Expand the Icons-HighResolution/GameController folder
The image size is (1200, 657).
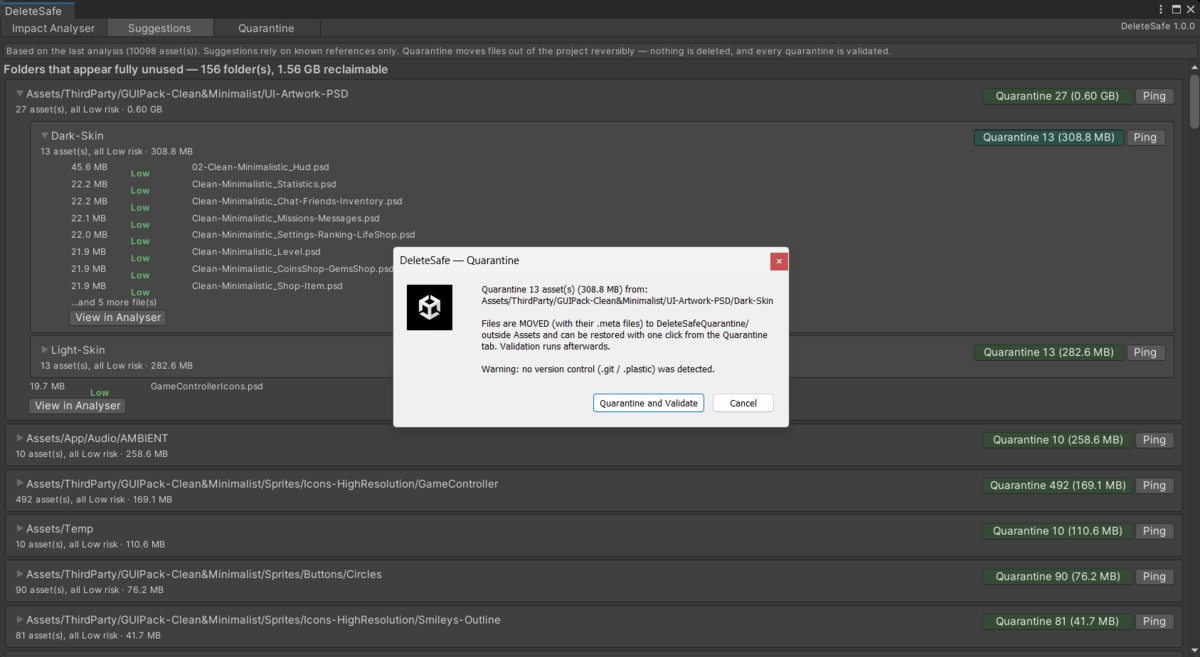tap(20, 483)
